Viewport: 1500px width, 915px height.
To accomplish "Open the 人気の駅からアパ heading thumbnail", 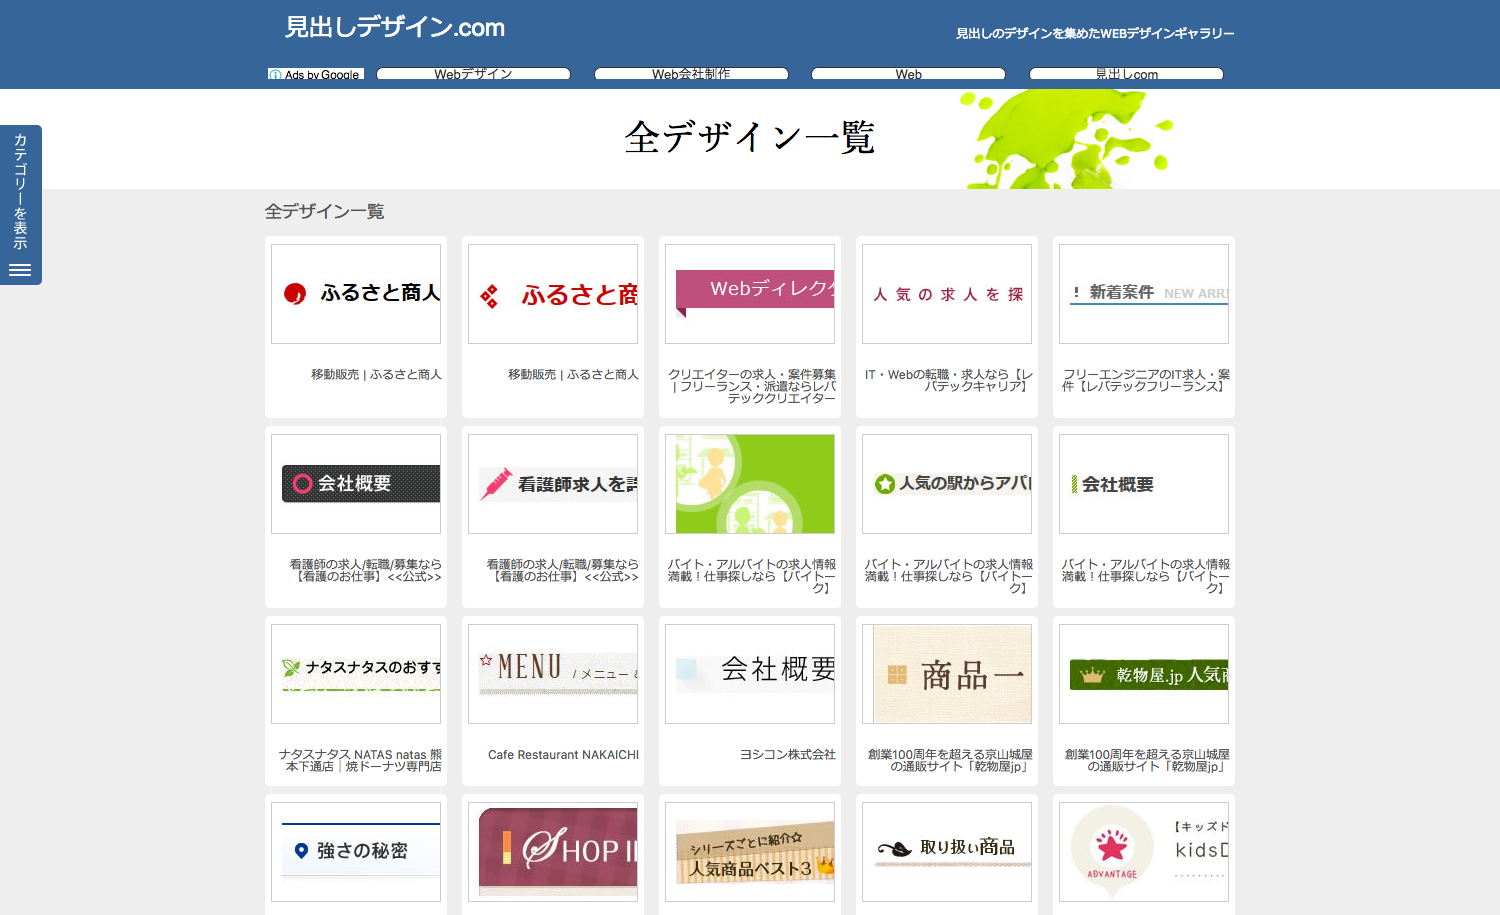I will [x=947, y=484].
